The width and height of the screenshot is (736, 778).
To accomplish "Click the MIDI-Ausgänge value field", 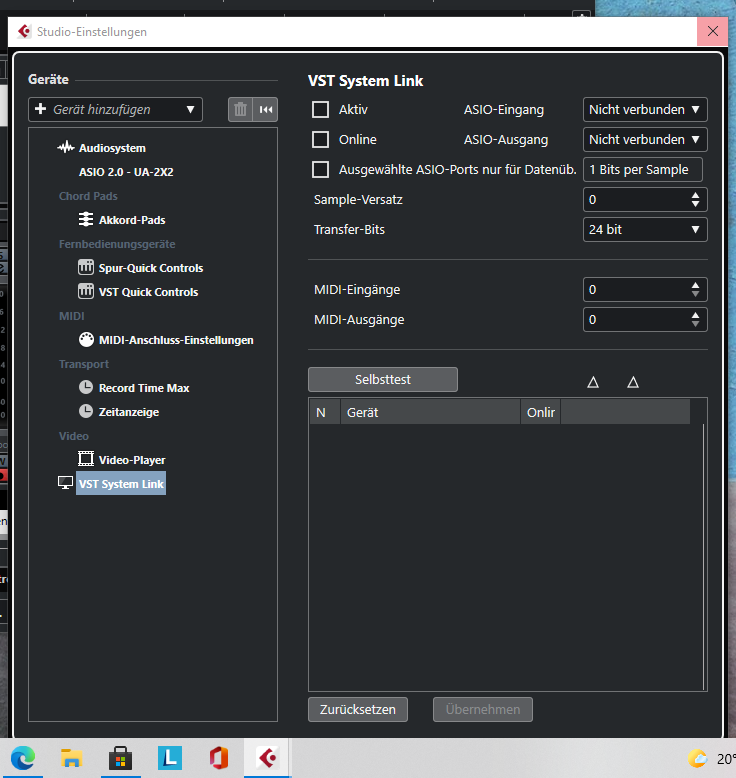I will point(636,320).
